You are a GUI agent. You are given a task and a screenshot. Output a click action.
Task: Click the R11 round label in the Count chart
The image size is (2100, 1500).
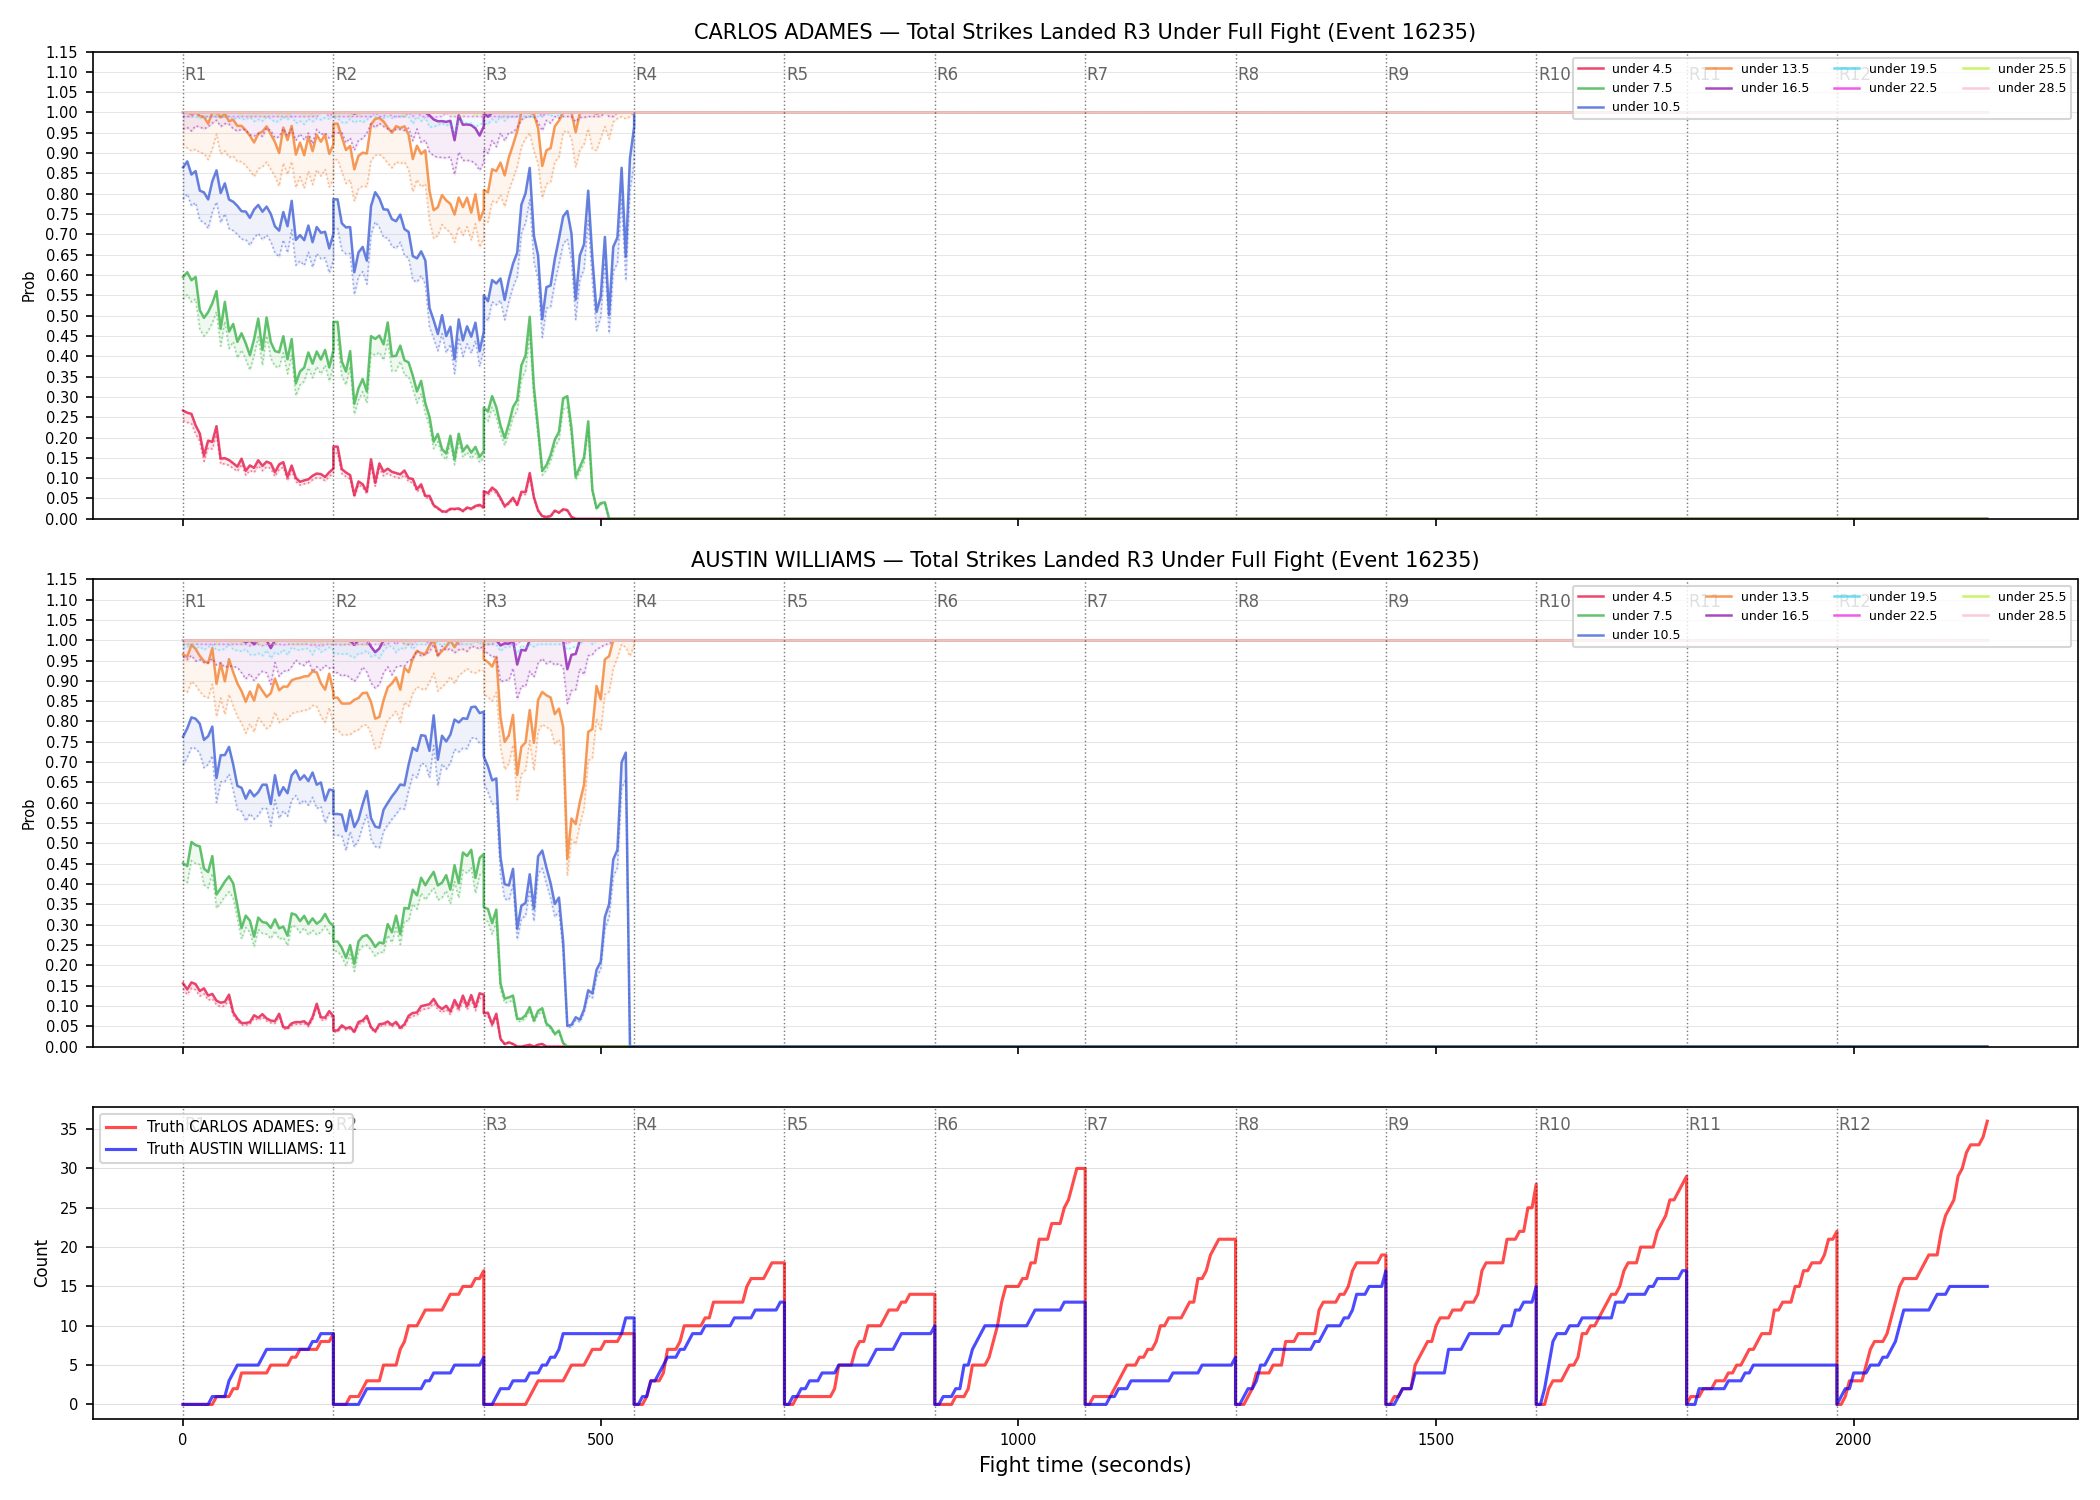pos(1705,1124)
